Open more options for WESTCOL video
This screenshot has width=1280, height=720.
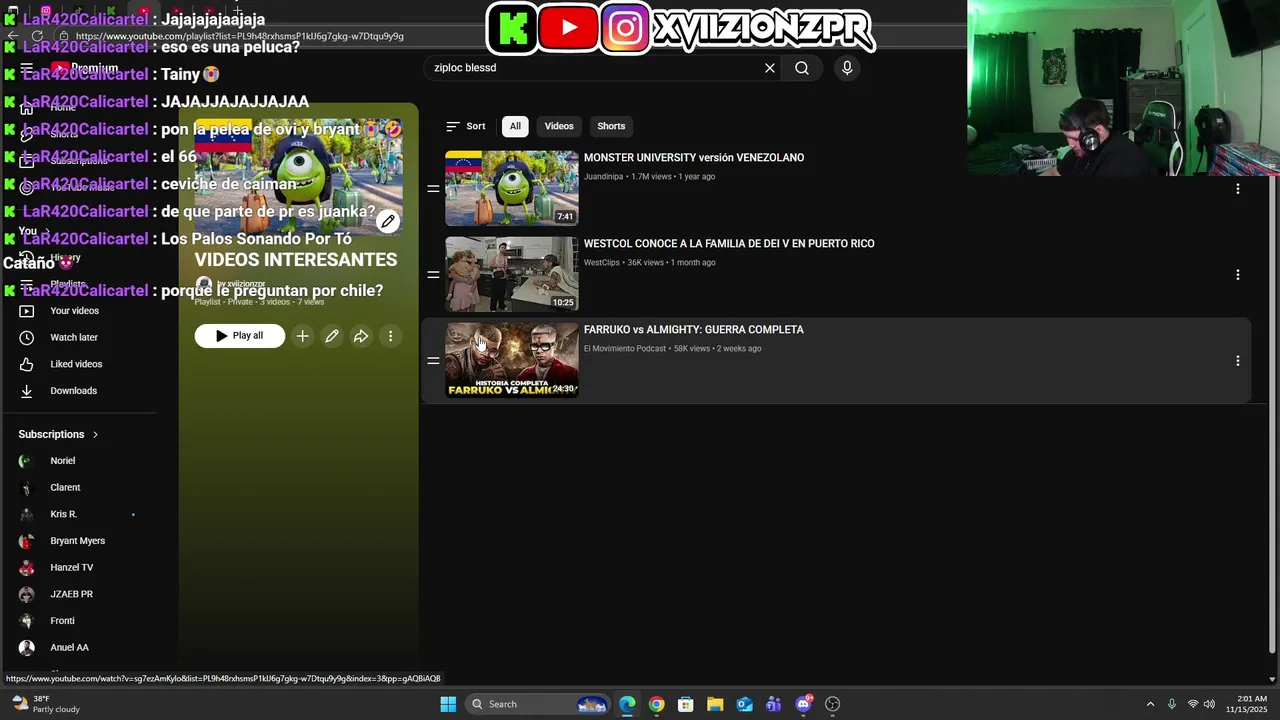[1238, 275]
